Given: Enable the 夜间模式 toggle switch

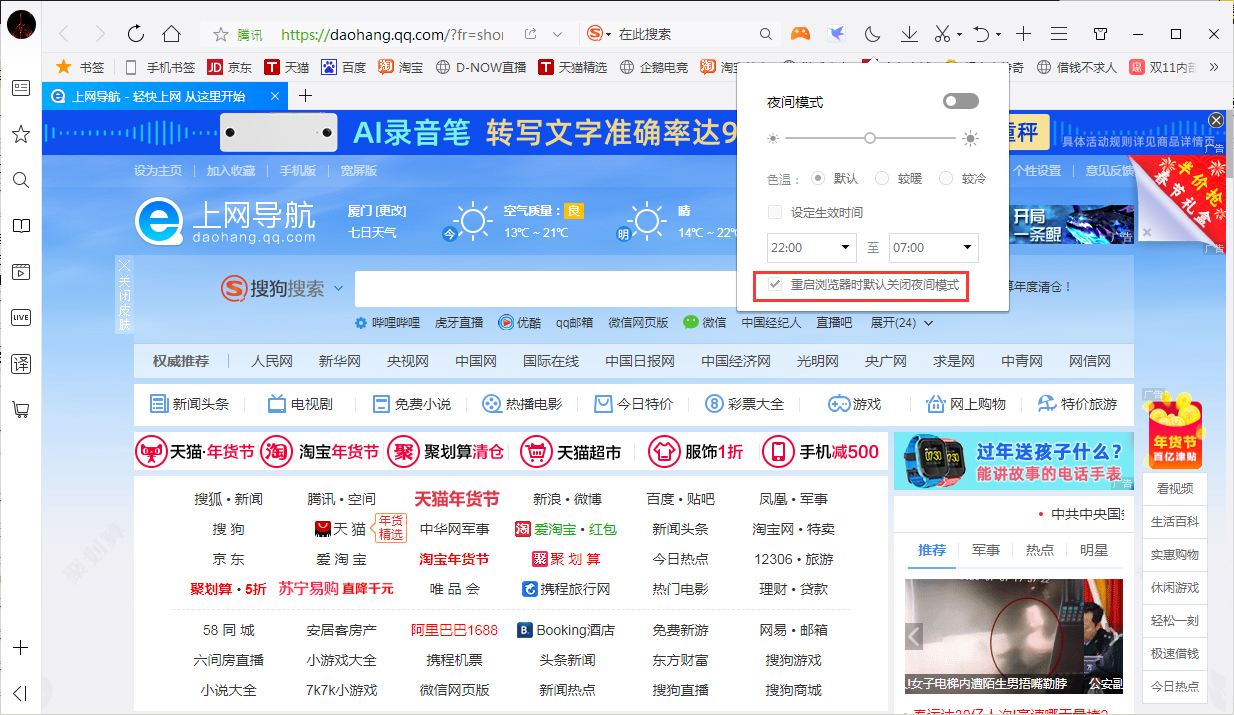Looking at the screenshot, I should coord(959,100).
